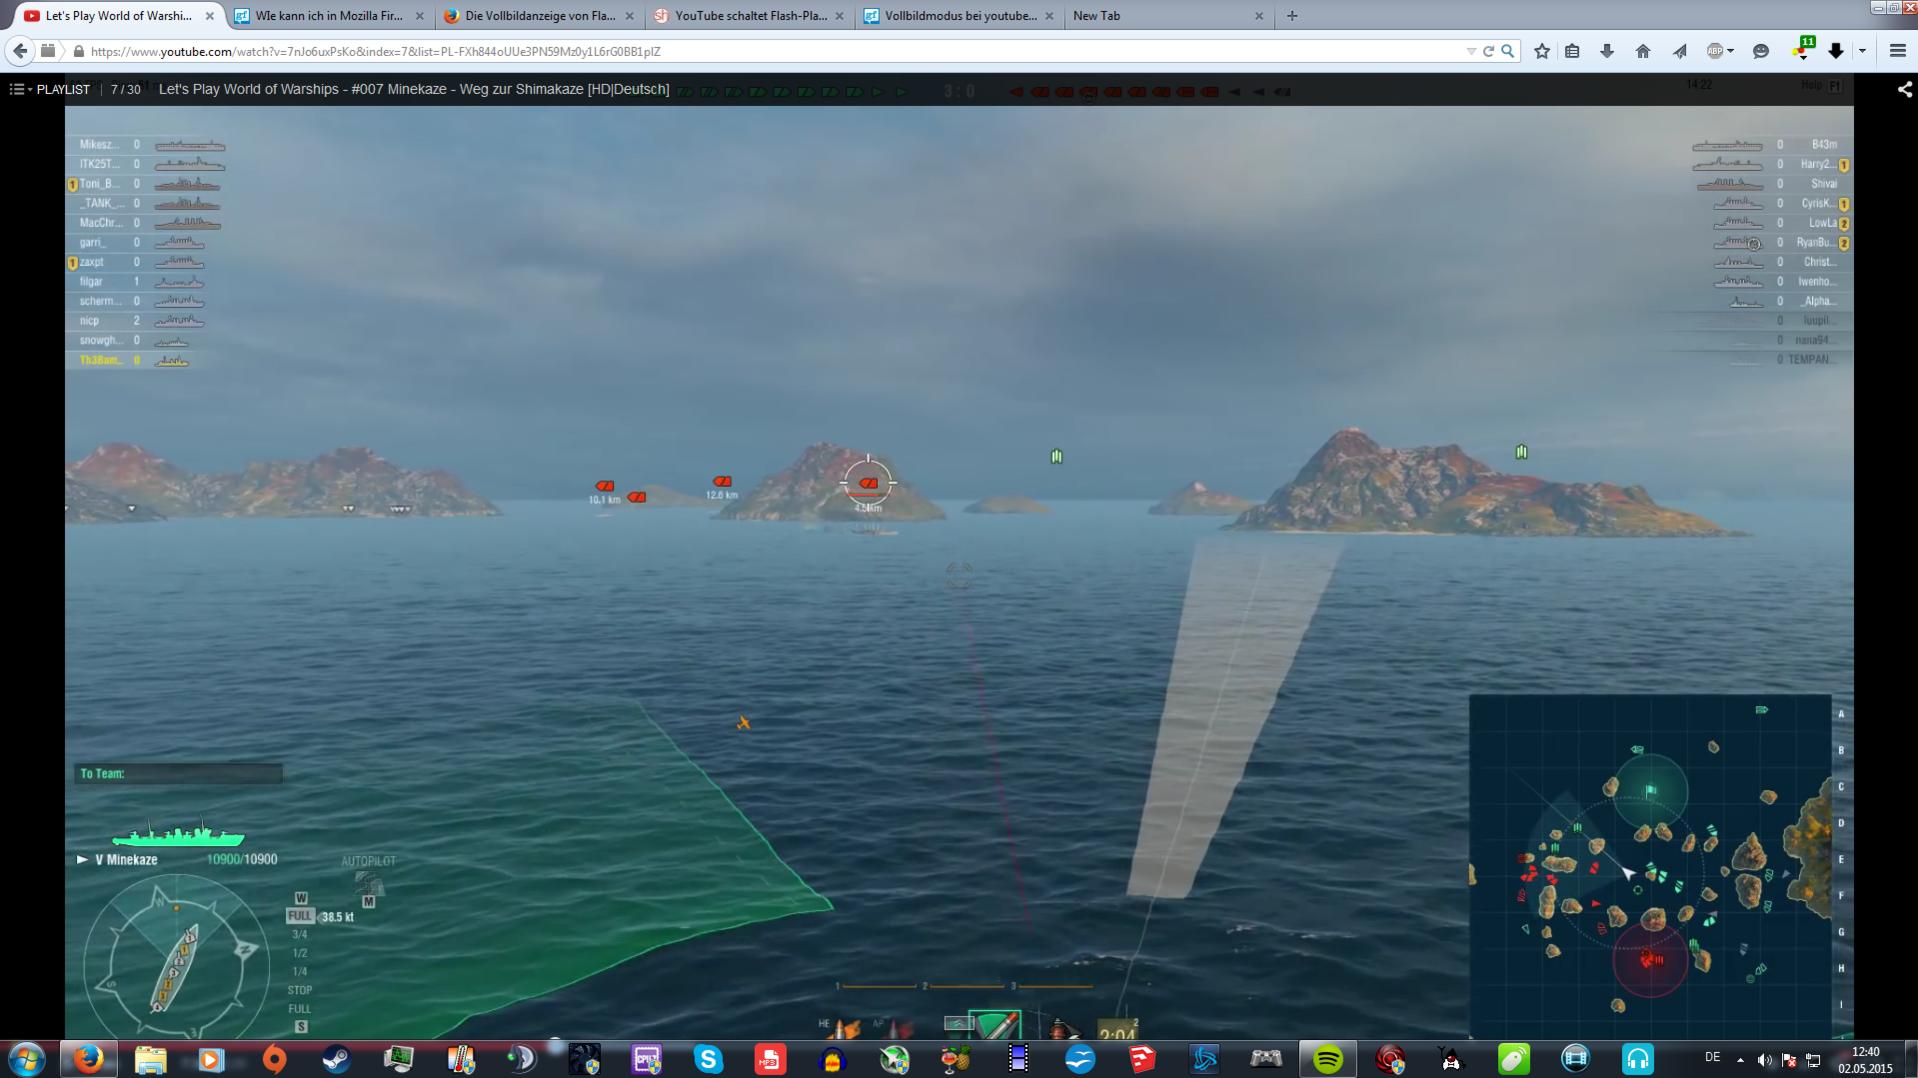1918x1078 pixels.
Task: Open TeamSpeak from the taskbar
Action: (522, 1059)
